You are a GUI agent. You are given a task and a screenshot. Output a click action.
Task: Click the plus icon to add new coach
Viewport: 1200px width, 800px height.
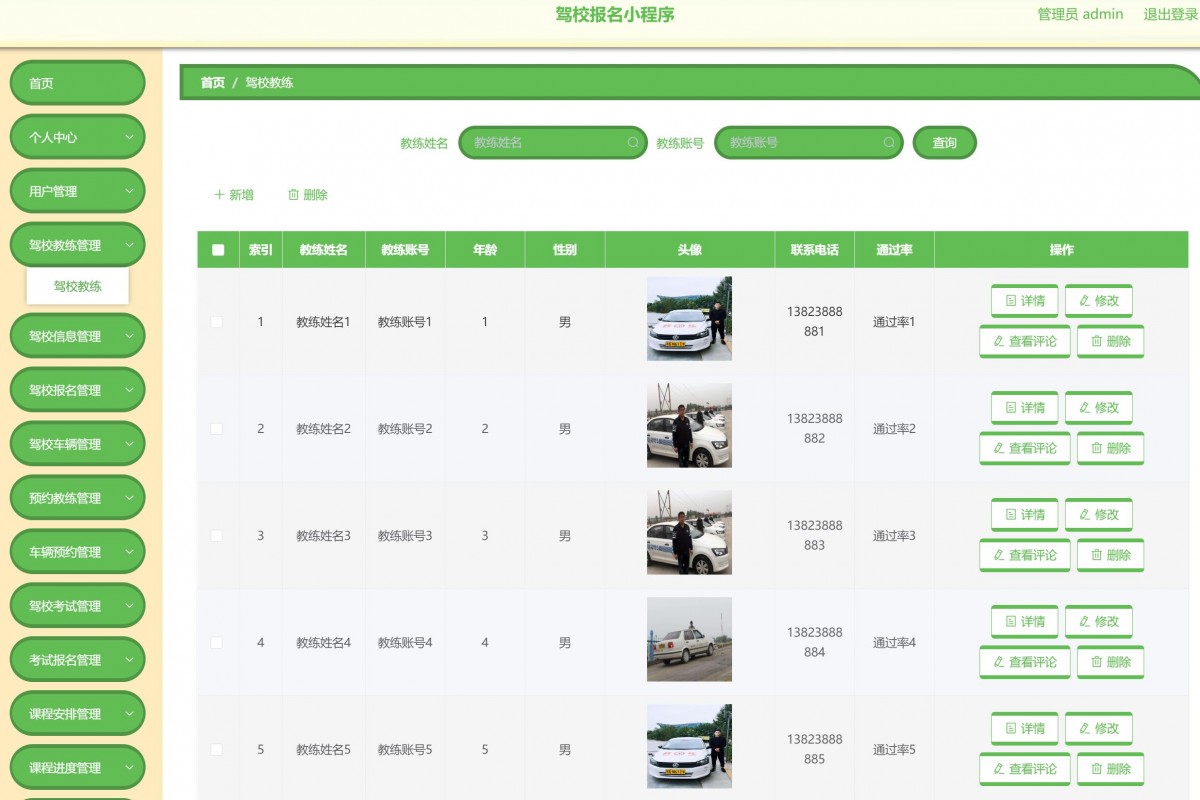click(220, 195)
